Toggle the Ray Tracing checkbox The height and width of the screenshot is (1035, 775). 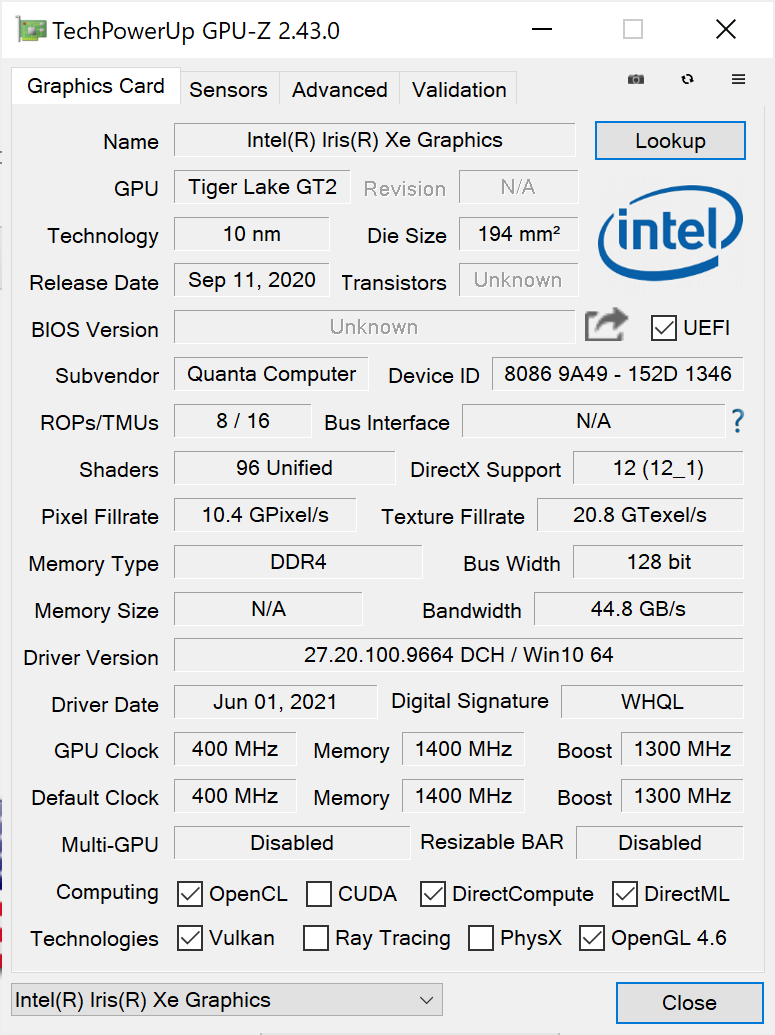316,938
